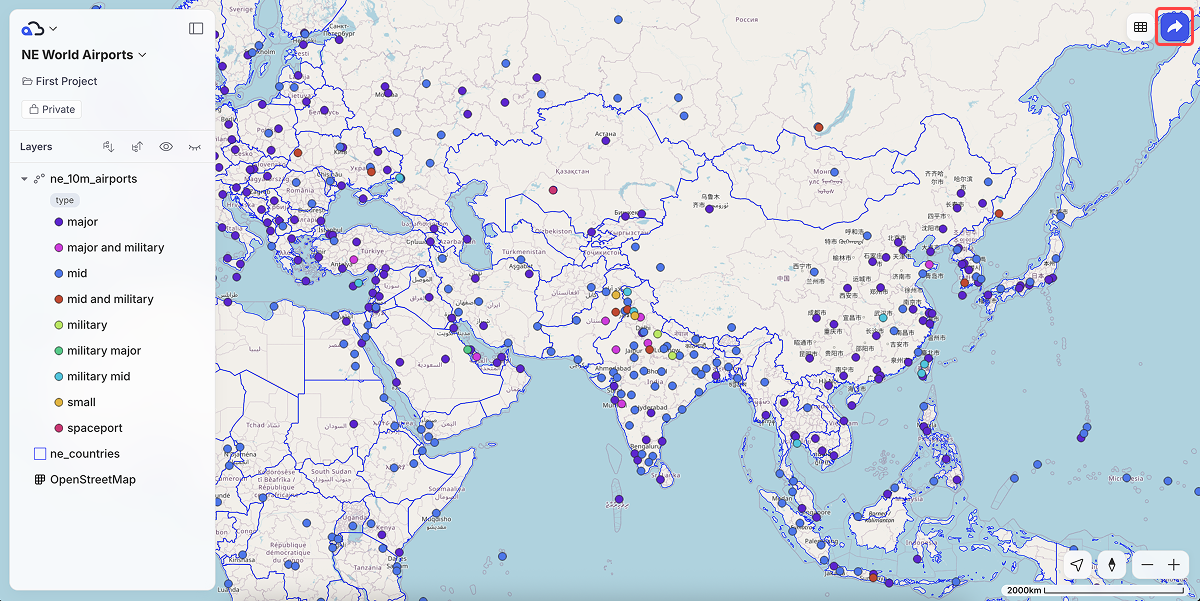Collapse all layers using the Layers header icon
Viewport: 1200px width, 601px height.
pos(137,147)
